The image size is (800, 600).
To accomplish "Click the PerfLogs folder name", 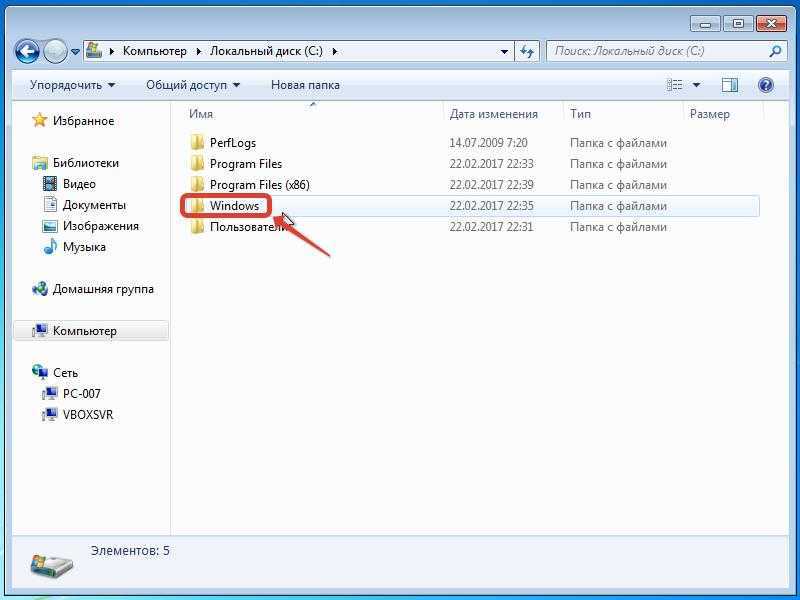I will [x=233, y=143].
